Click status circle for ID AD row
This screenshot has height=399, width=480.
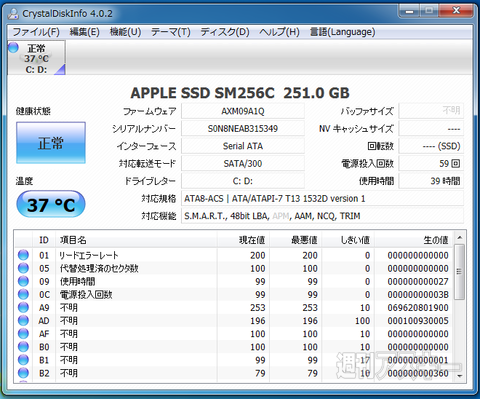(23, 320)
